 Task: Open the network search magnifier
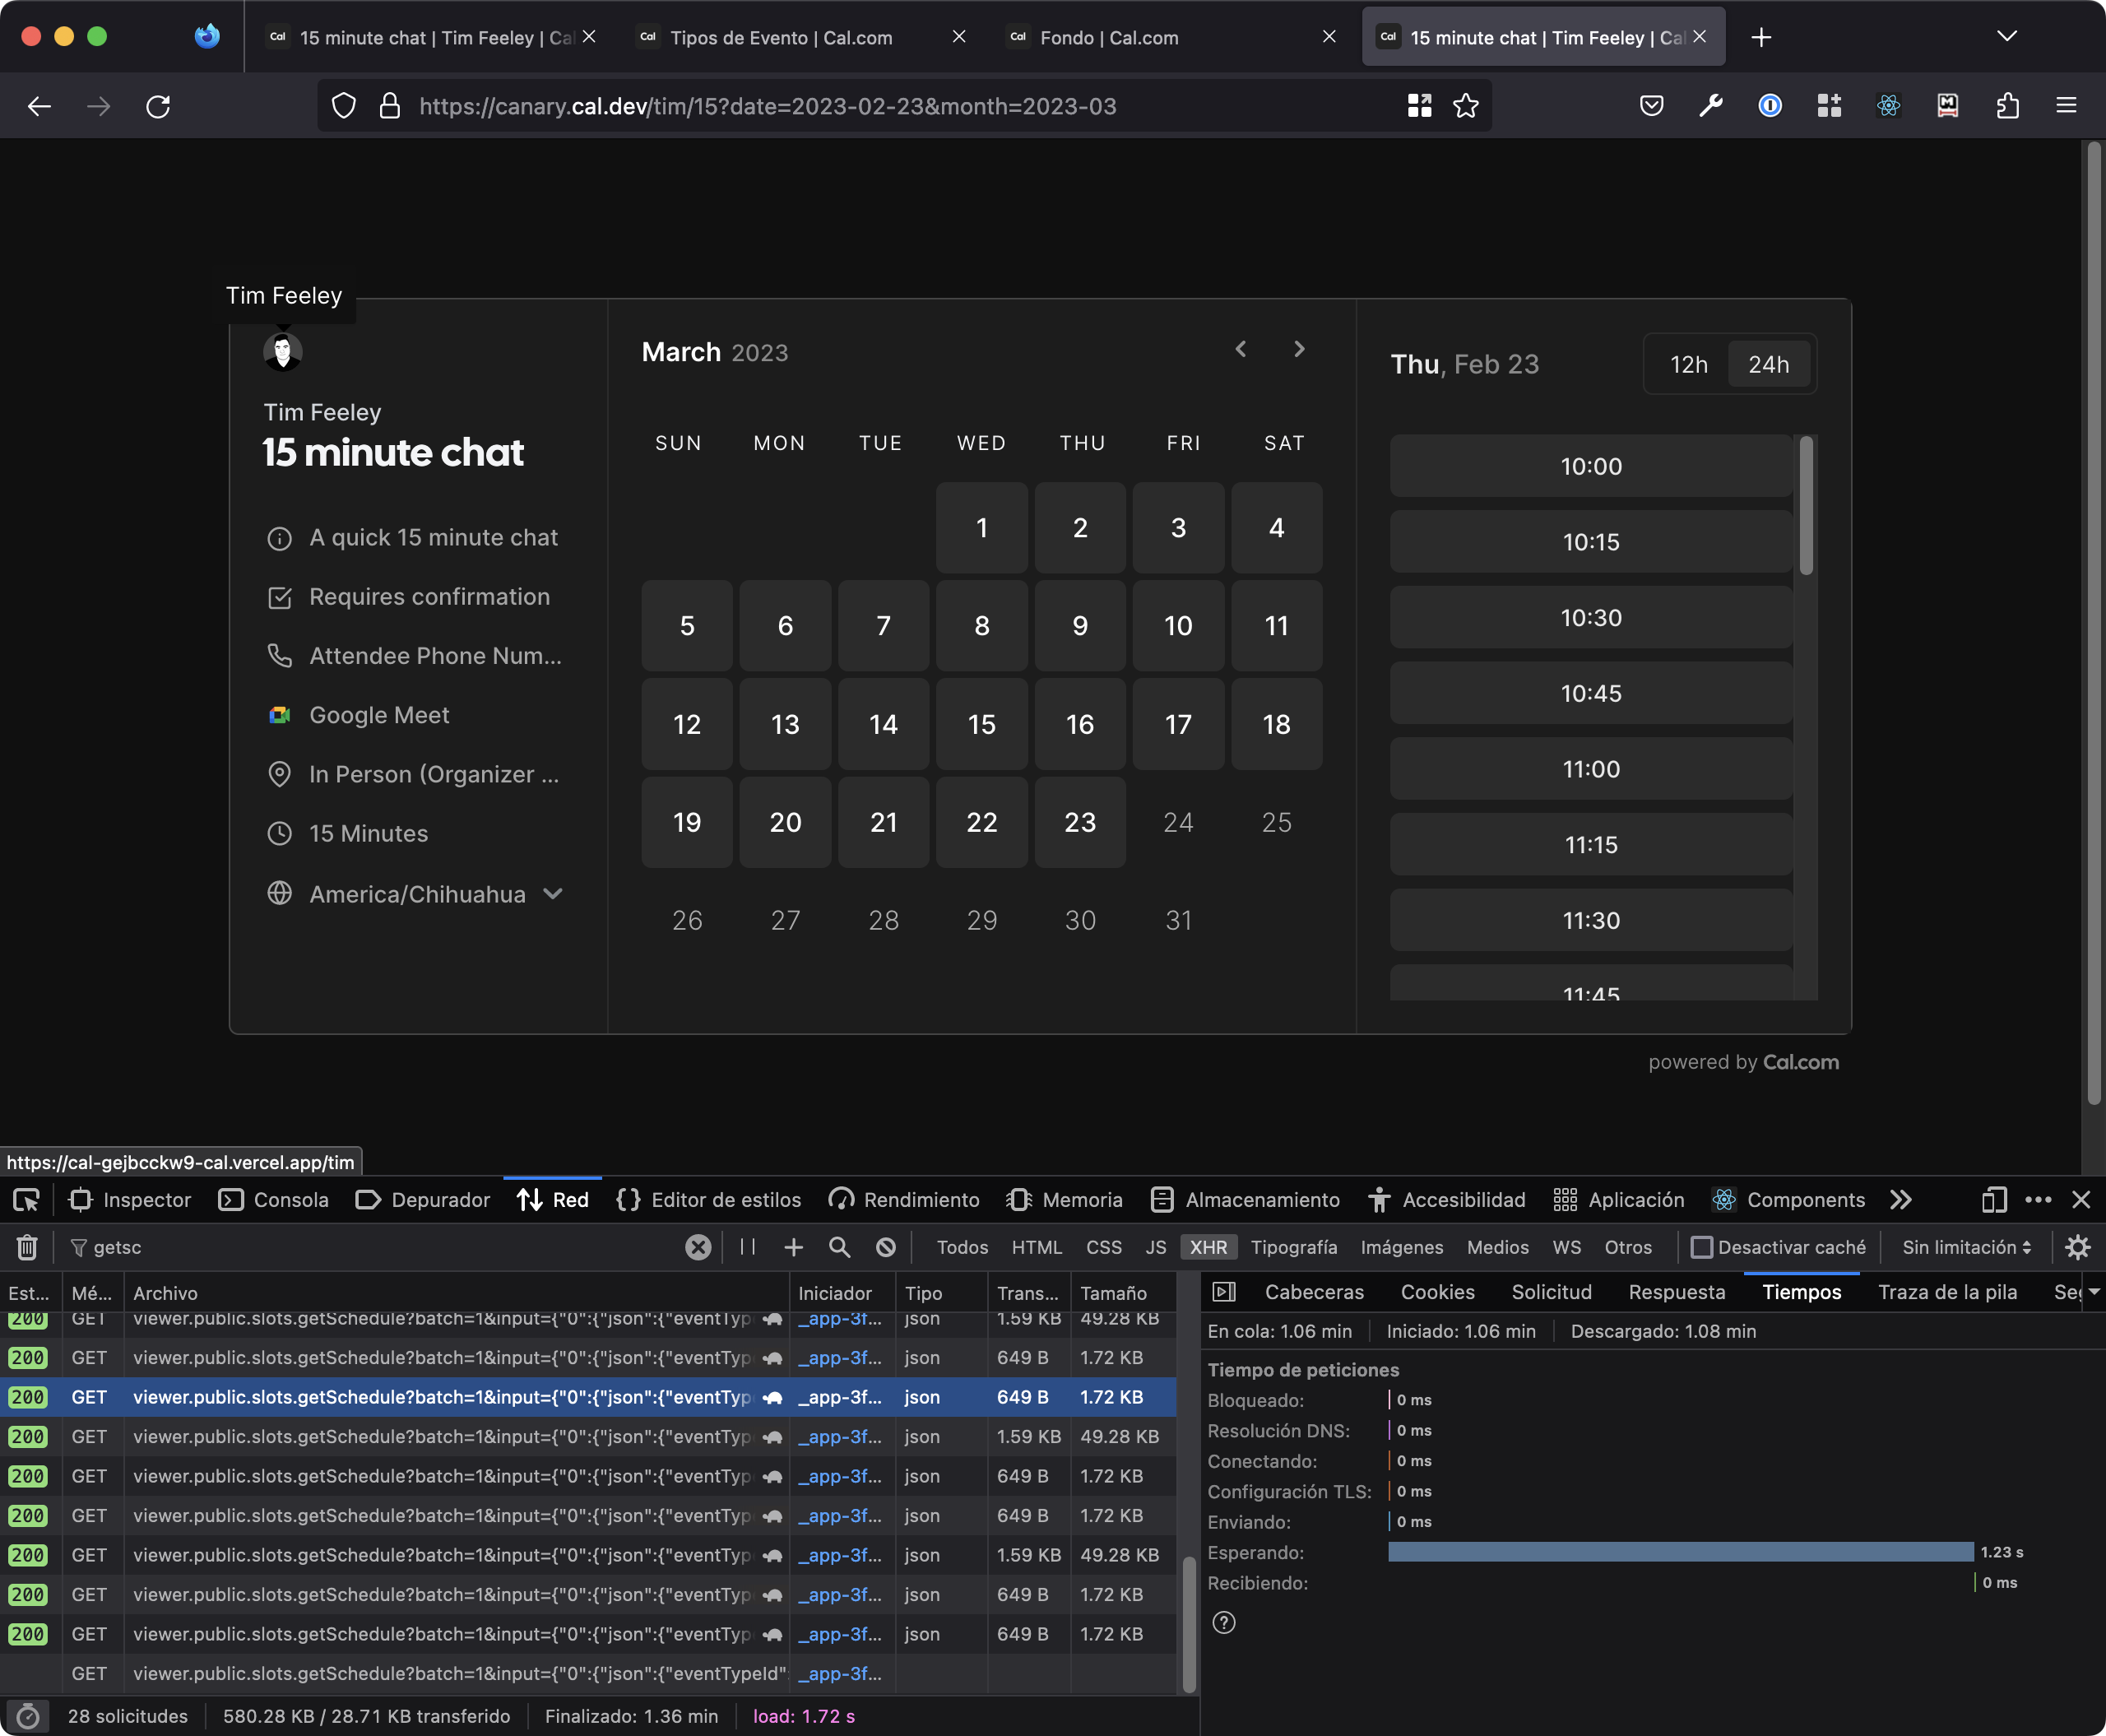click(x=840, y=1247)
